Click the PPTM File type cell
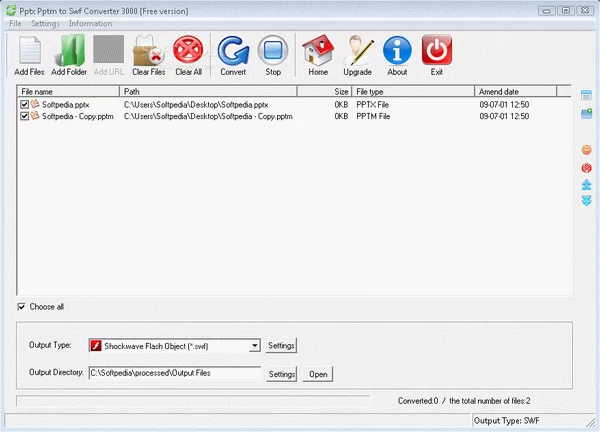The height and width of the screenshot is (432, 600). (x=373, y=116)
